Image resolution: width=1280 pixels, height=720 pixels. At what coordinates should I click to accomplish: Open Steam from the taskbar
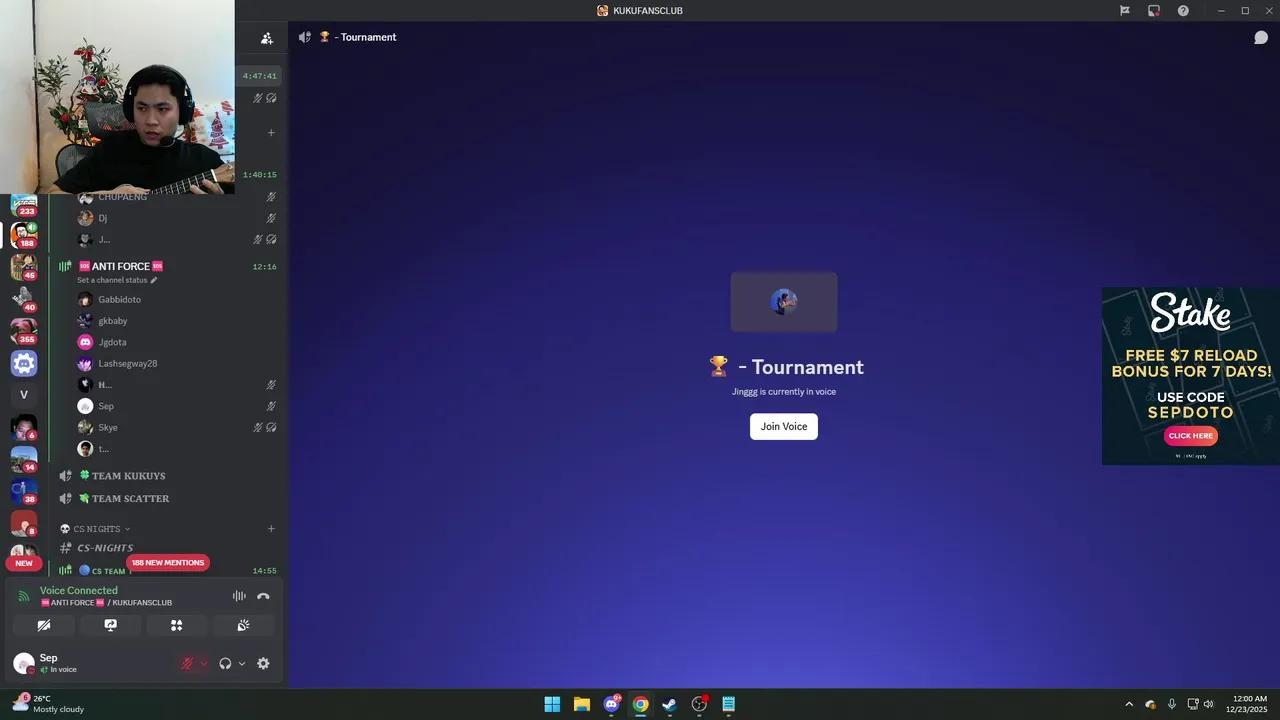pos(670,704)
